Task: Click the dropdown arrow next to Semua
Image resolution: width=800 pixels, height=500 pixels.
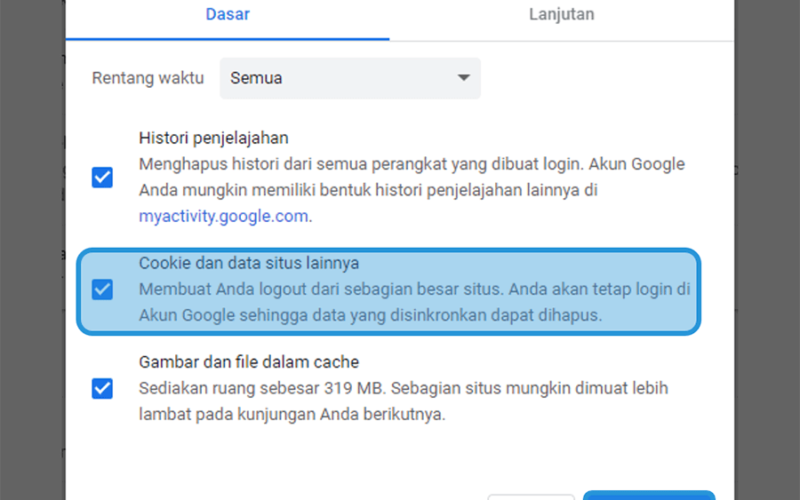Action: tap(463, 78)
